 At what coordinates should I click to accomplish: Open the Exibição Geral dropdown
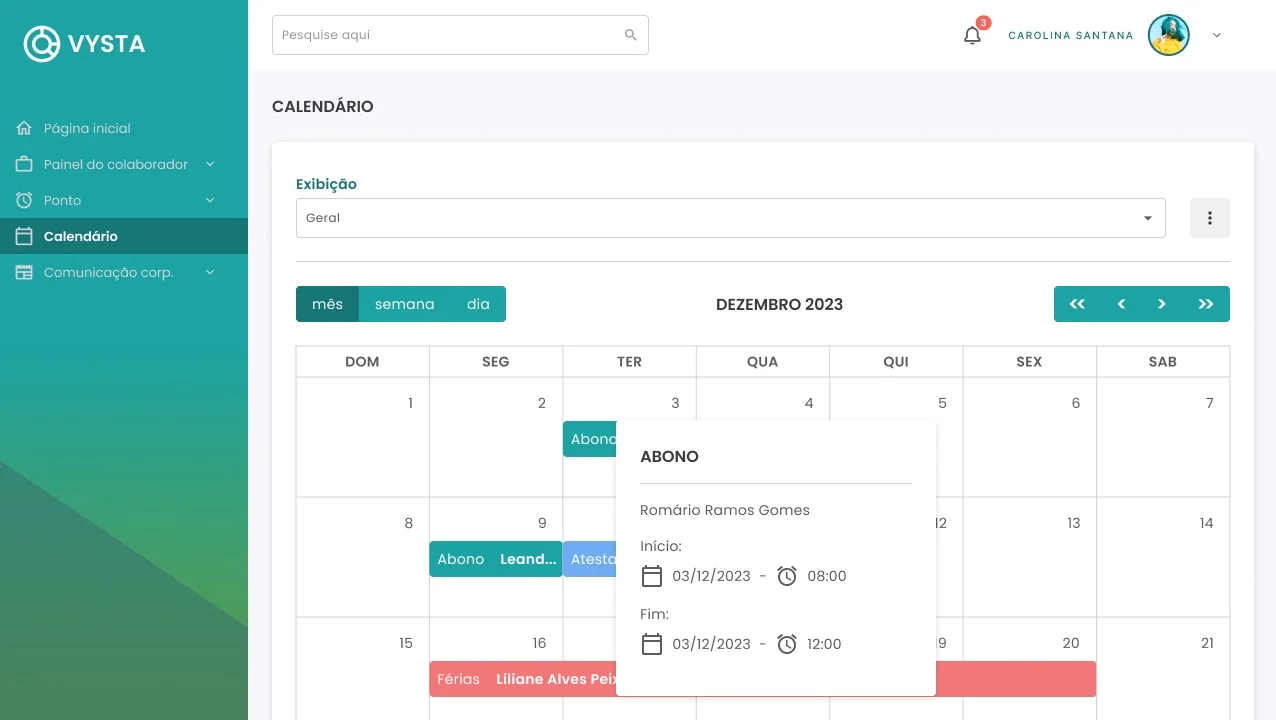pos(730,218)
